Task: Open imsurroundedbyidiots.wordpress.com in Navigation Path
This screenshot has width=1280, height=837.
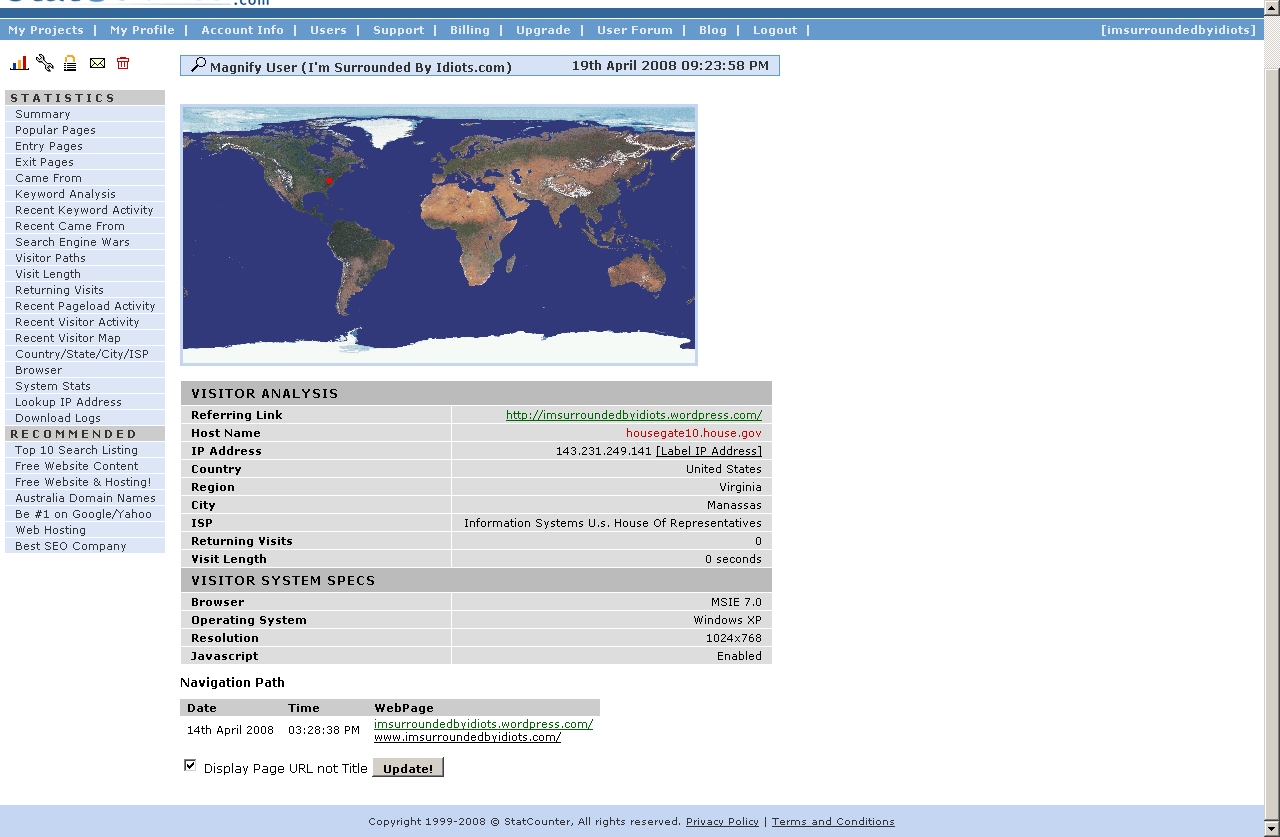Action: tap(483, 724)
